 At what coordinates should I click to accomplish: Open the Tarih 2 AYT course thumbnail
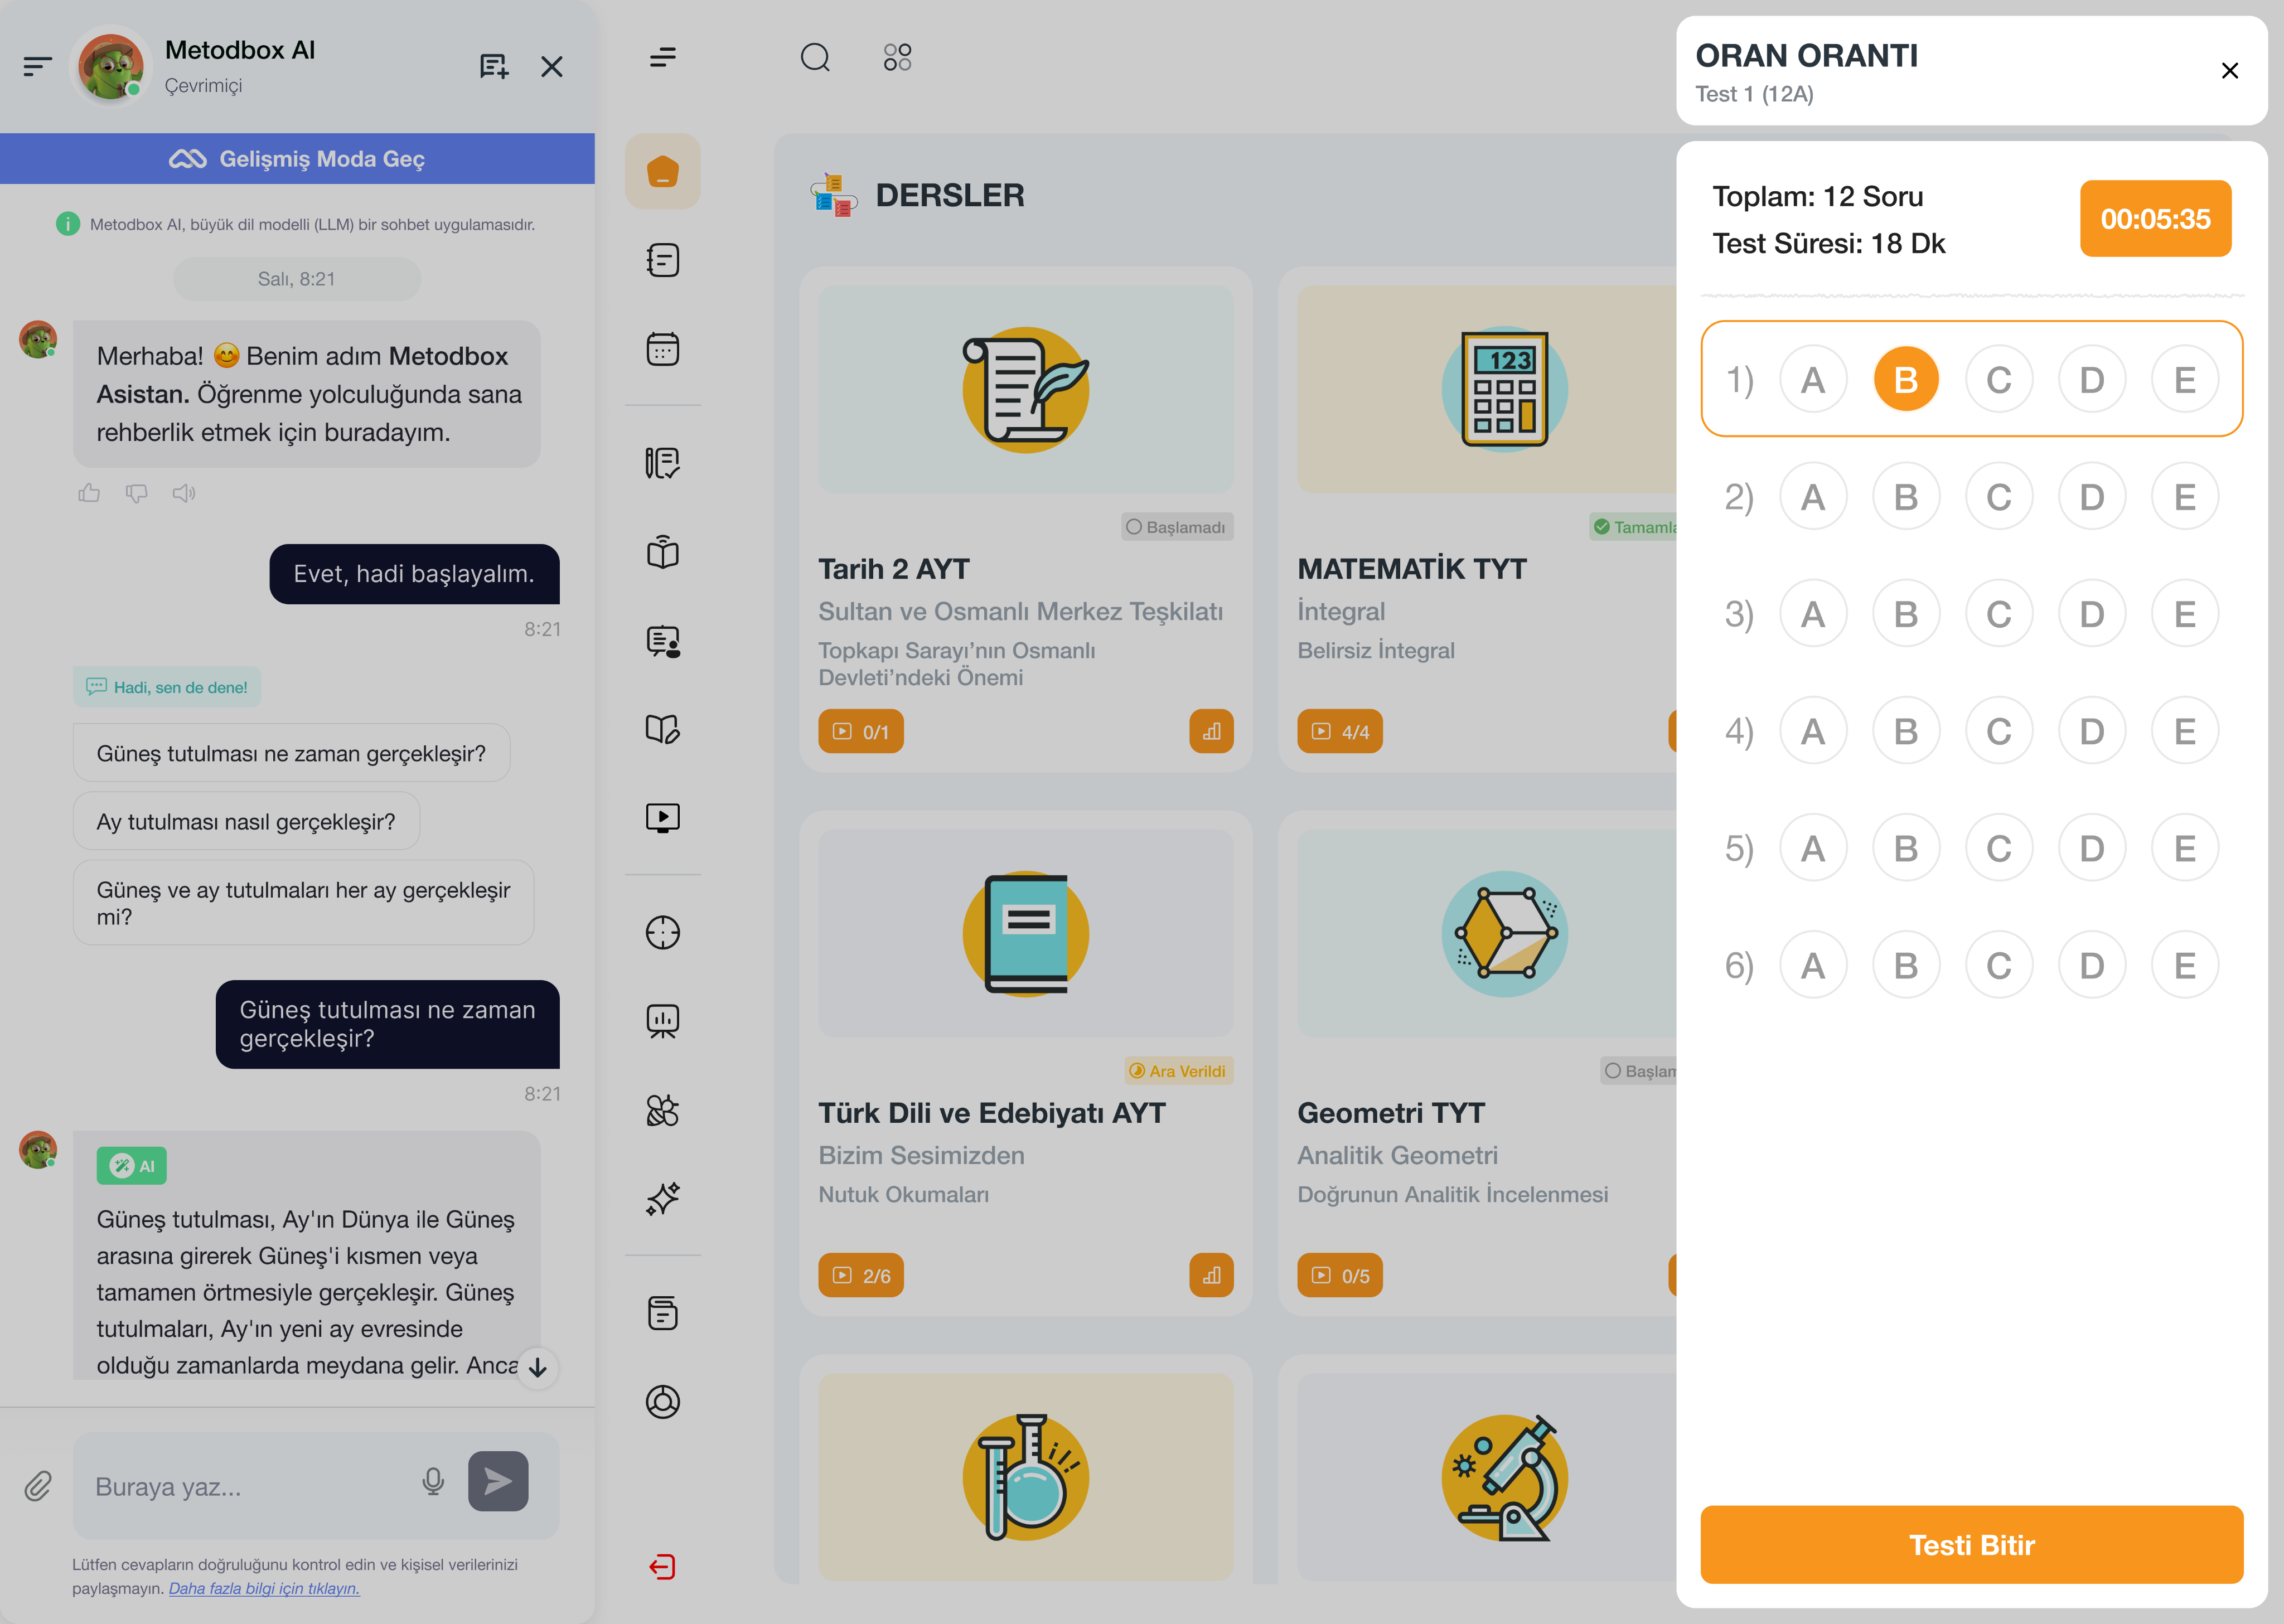point(1026,389)
